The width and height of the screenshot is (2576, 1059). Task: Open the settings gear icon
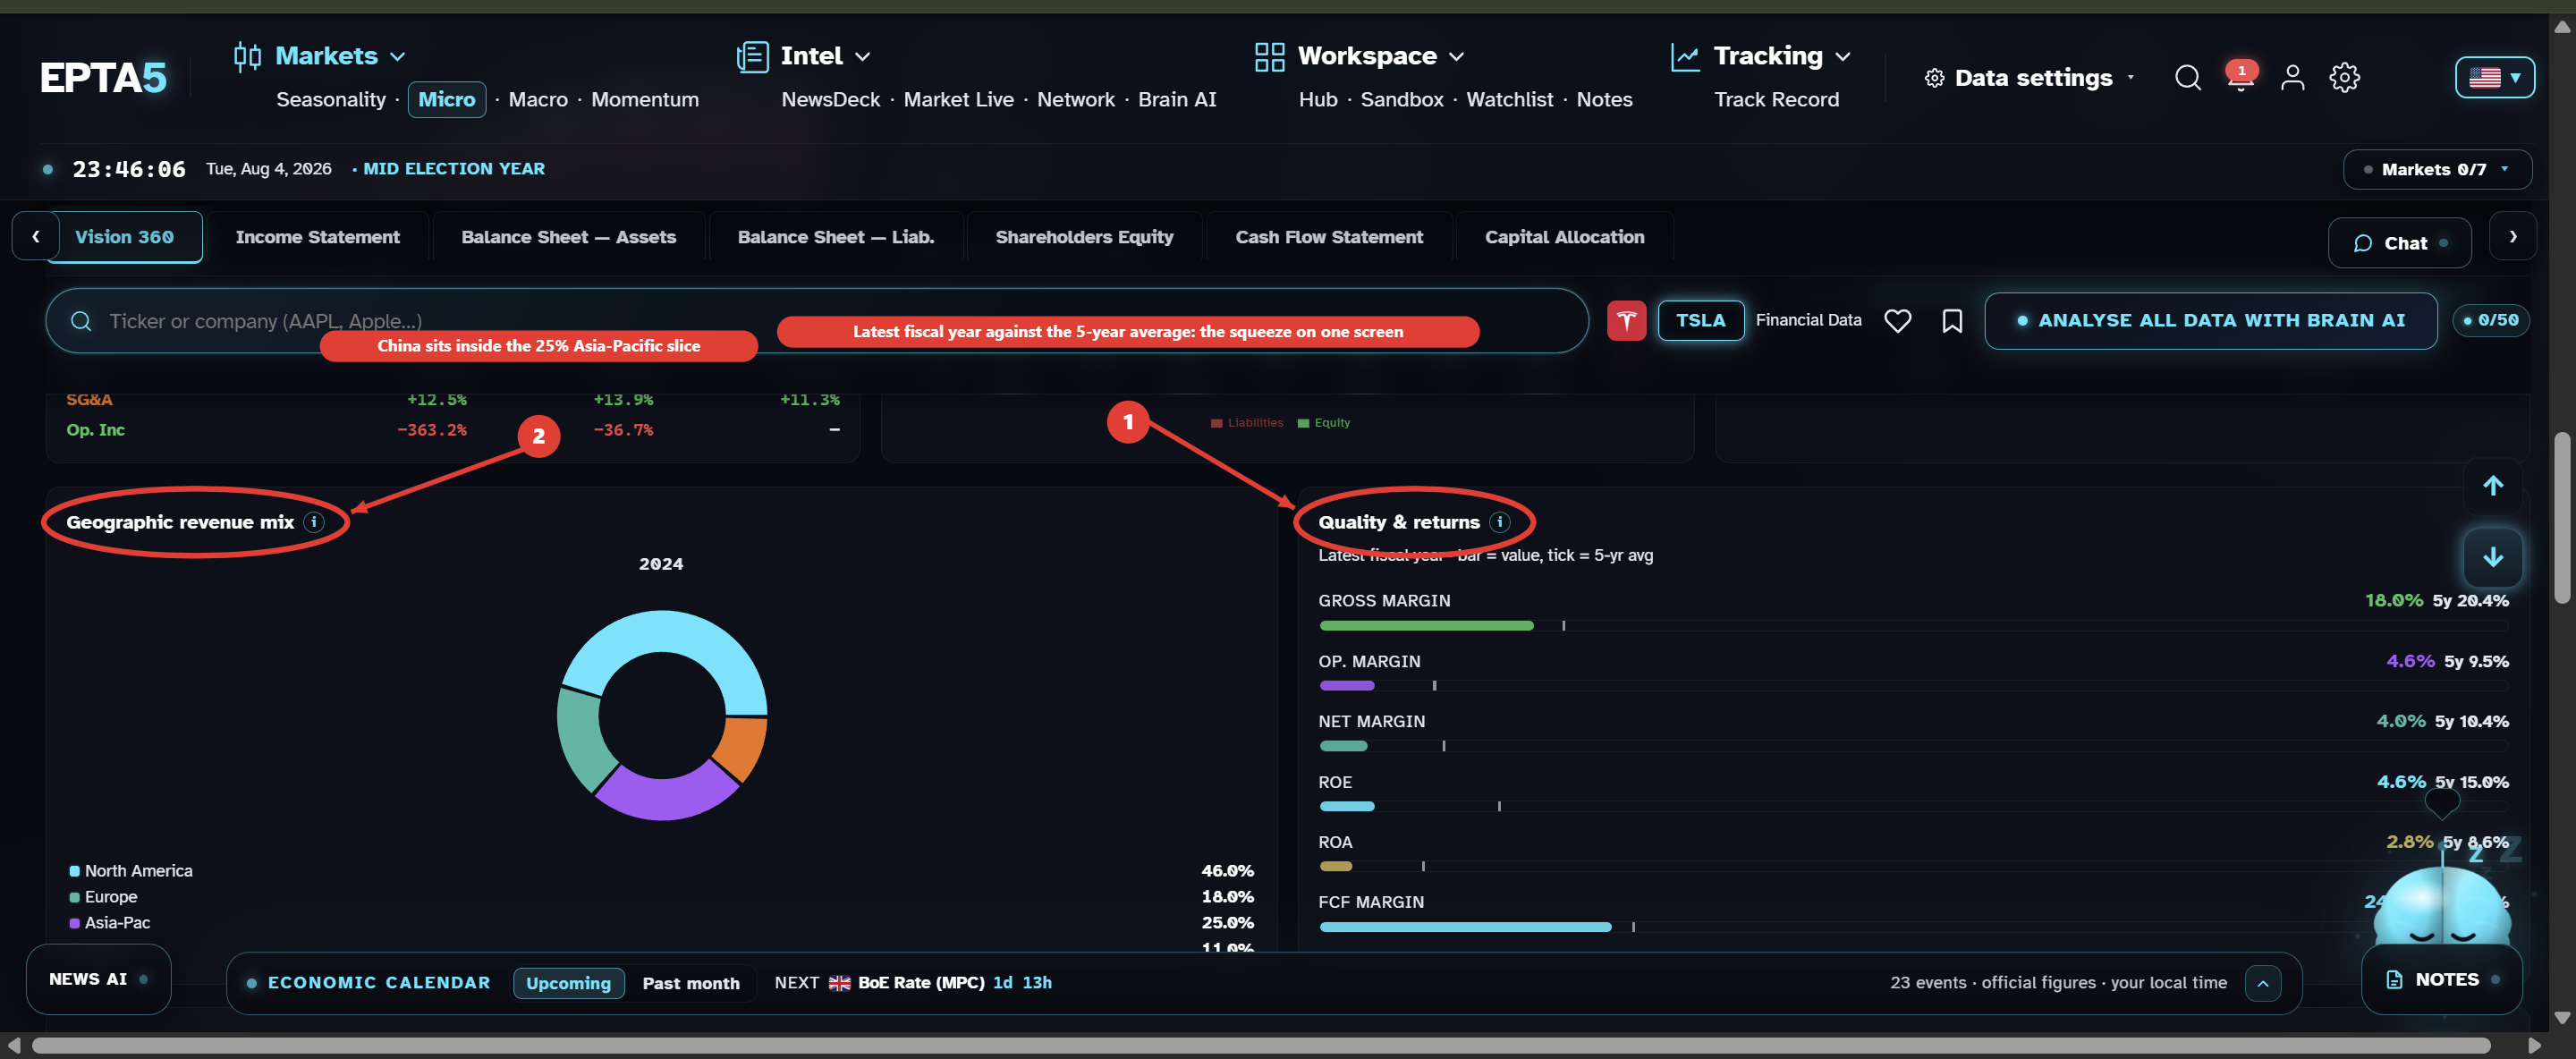click(2344, 77)
